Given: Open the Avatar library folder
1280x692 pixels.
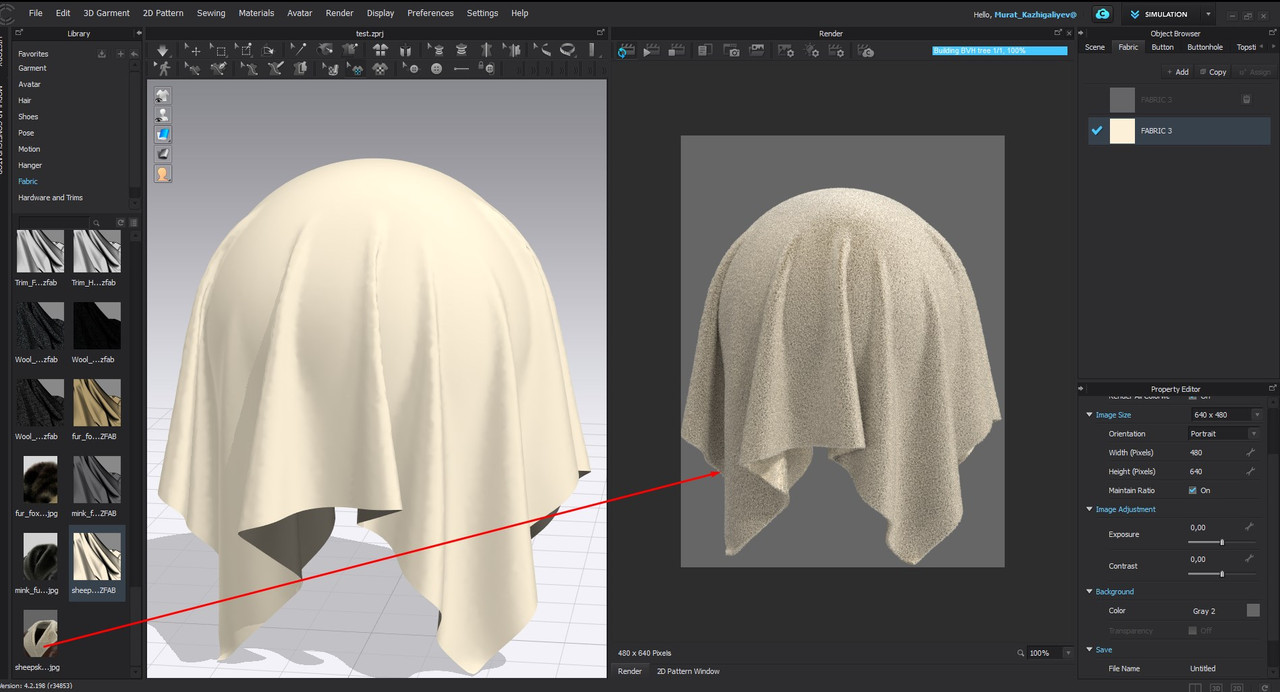Looking at the screenshot, I should coord(29,84).
